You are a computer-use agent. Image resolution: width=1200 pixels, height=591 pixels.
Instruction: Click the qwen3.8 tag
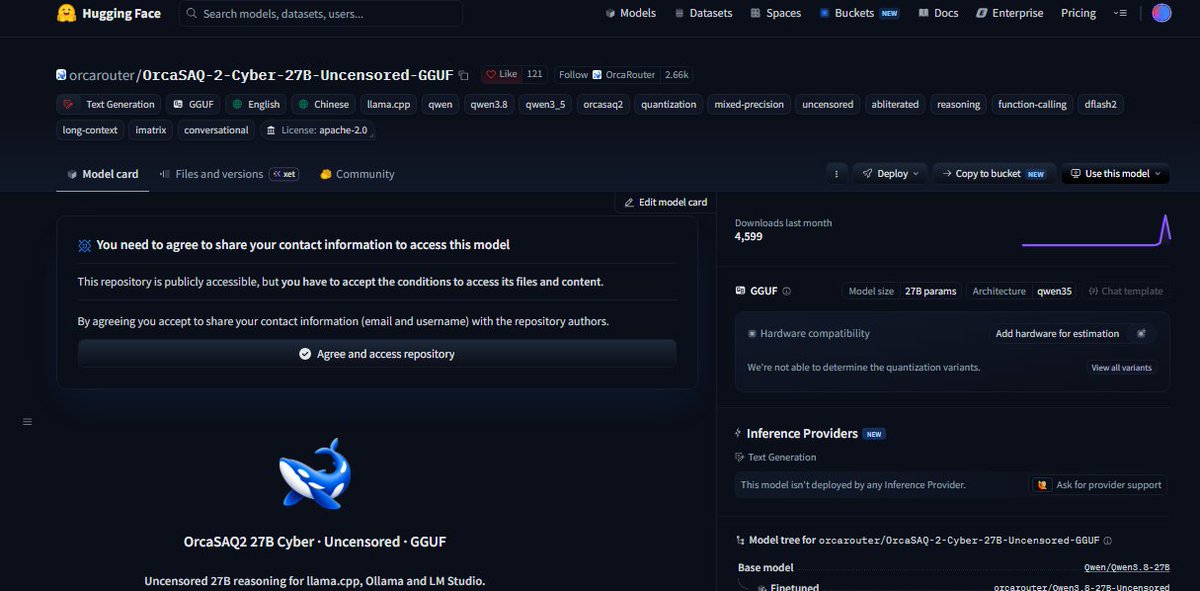(x=488, y=104)
